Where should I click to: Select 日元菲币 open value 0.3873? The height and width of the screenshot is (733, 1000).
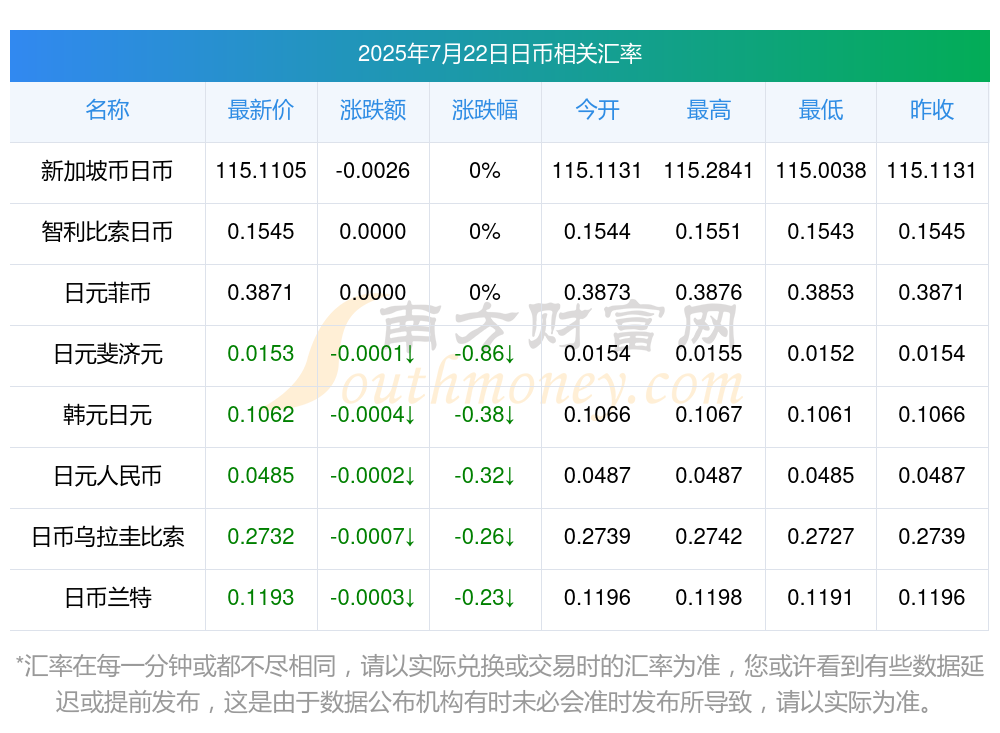pyautogui.click(x=597, y=293)
